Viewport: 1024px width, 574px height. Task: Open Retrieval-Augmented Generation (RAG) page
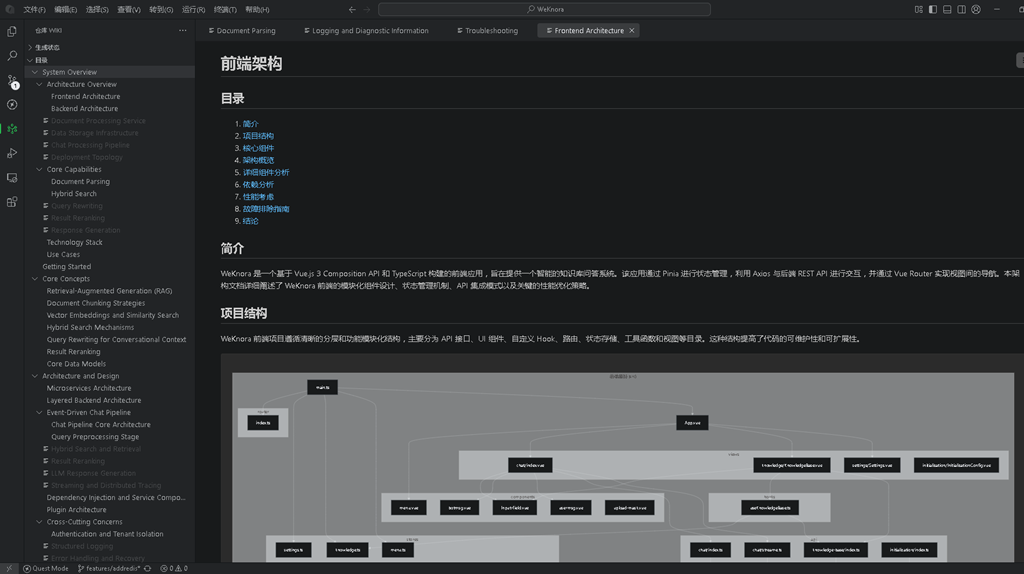tap(109, 291)
